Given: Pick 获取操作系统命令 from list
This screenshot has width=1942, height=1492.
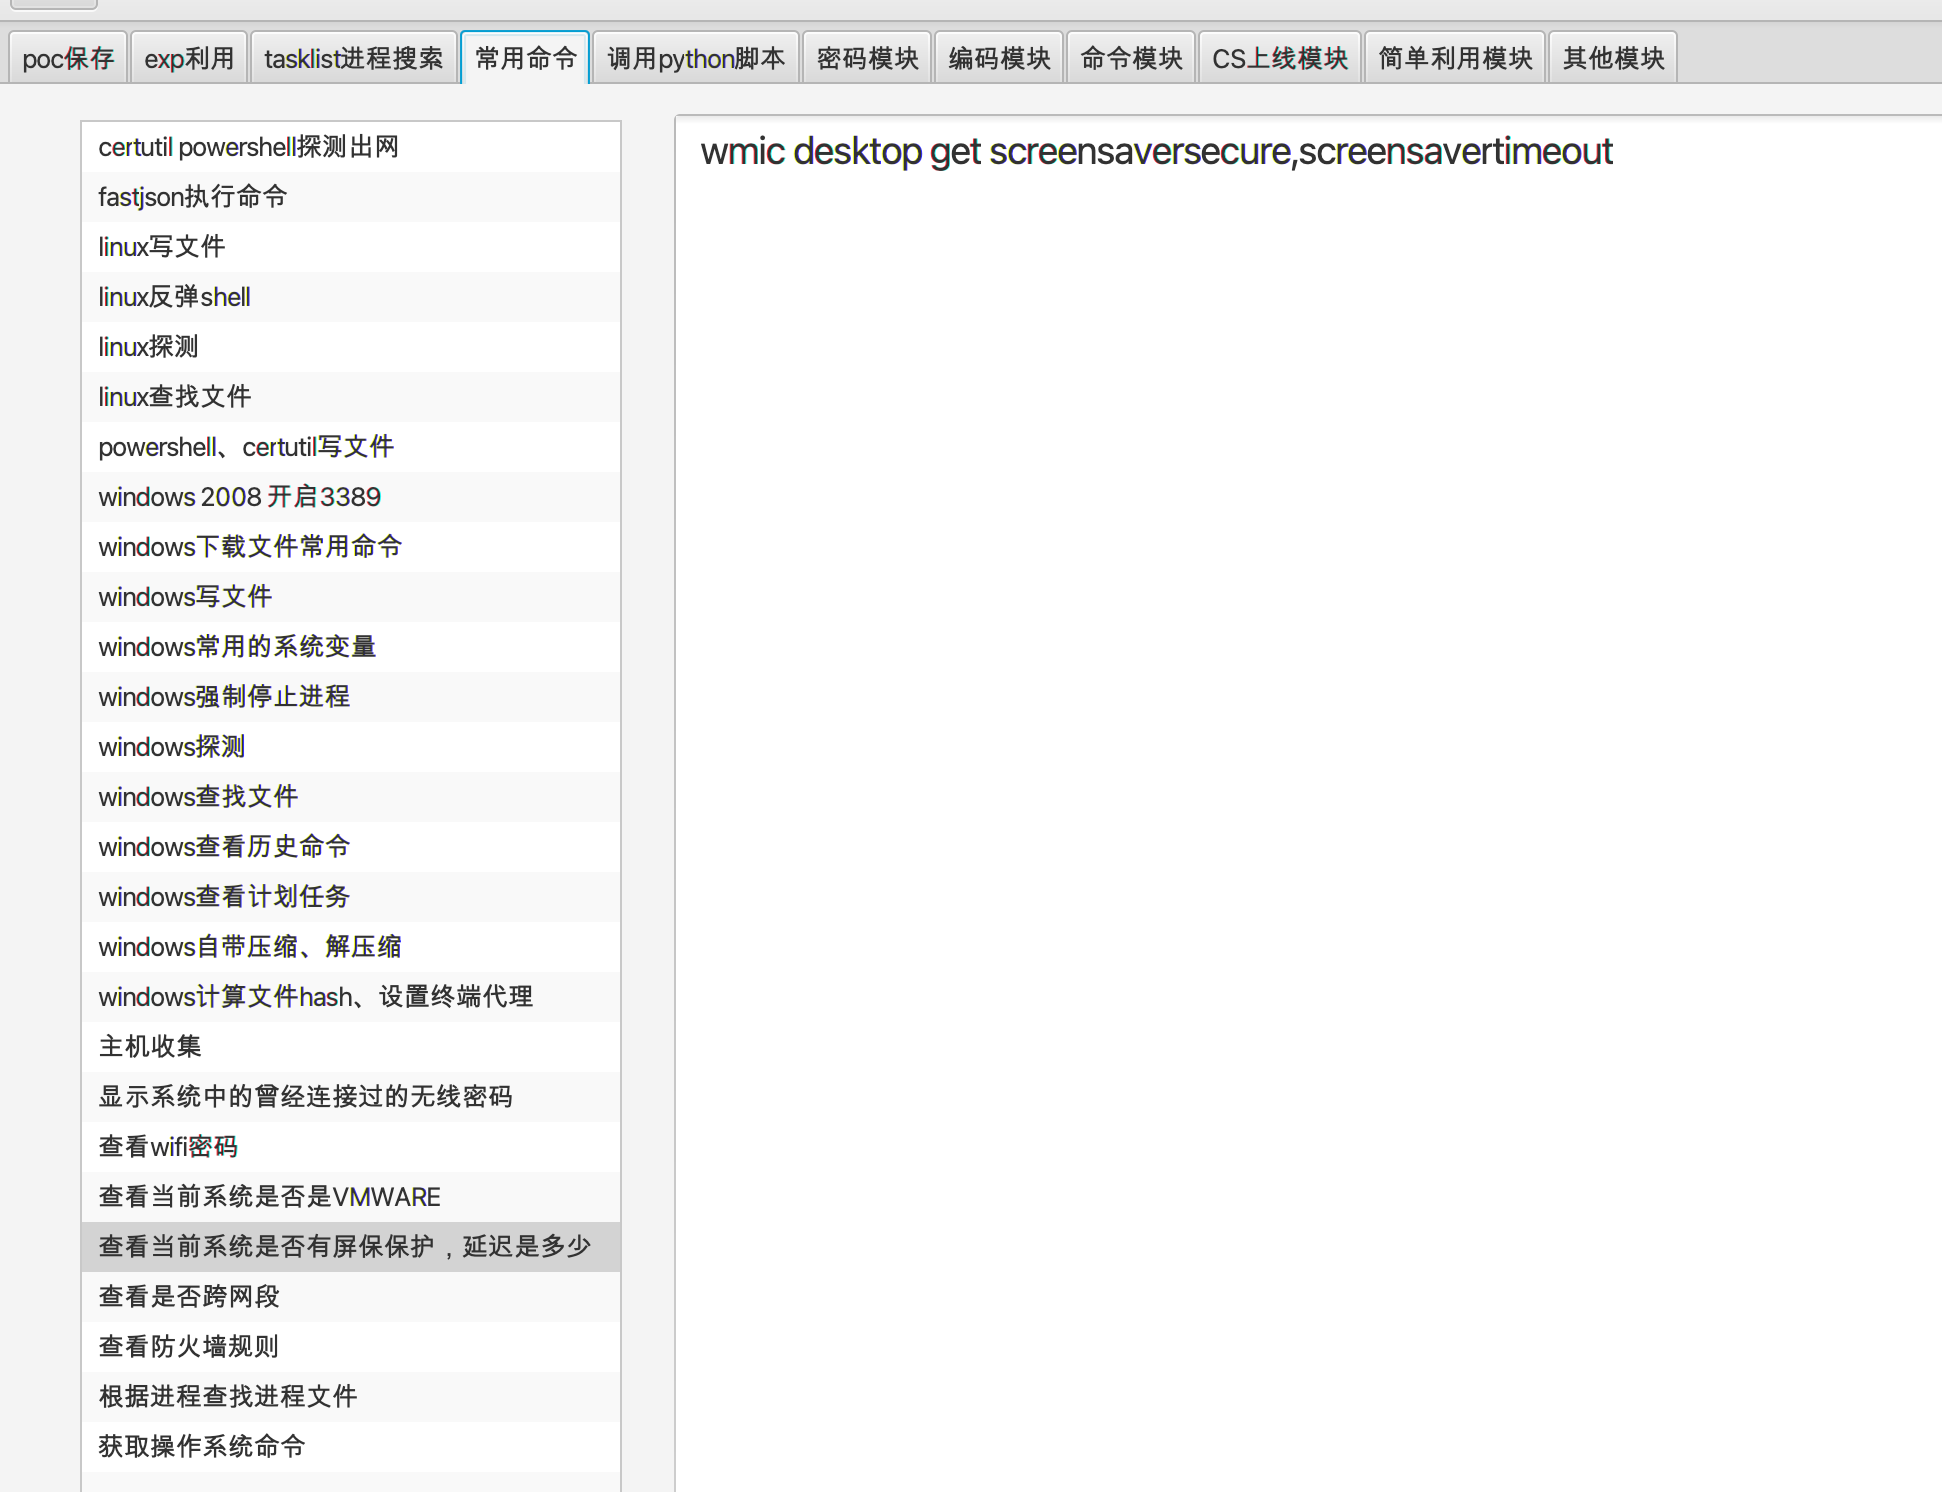Looking at the screenshot, I should click(x=202, y=1447).
